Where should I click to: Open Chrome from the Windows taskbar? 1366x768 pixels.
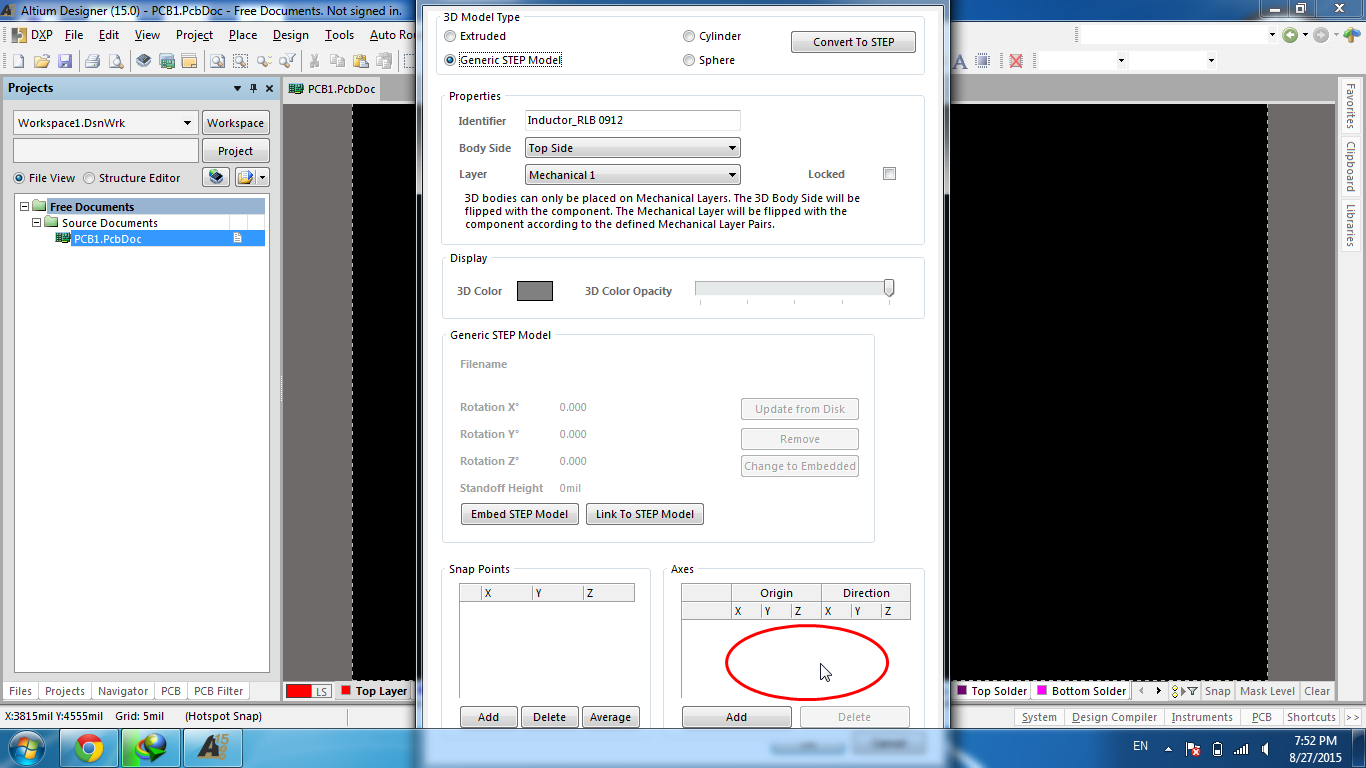pos(89,747)
